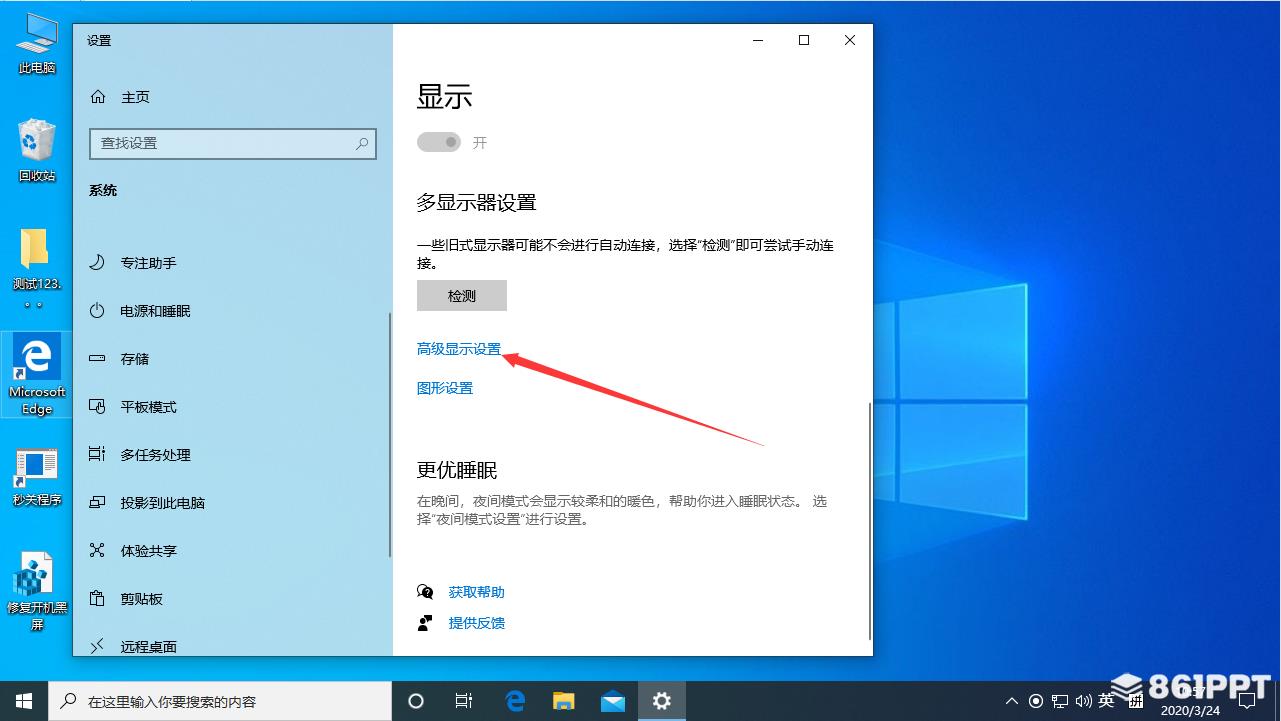Open Multitasking (多任务处理) settings
The height and width of the screenshot is (721, 1281).
(x=140, y=455)
